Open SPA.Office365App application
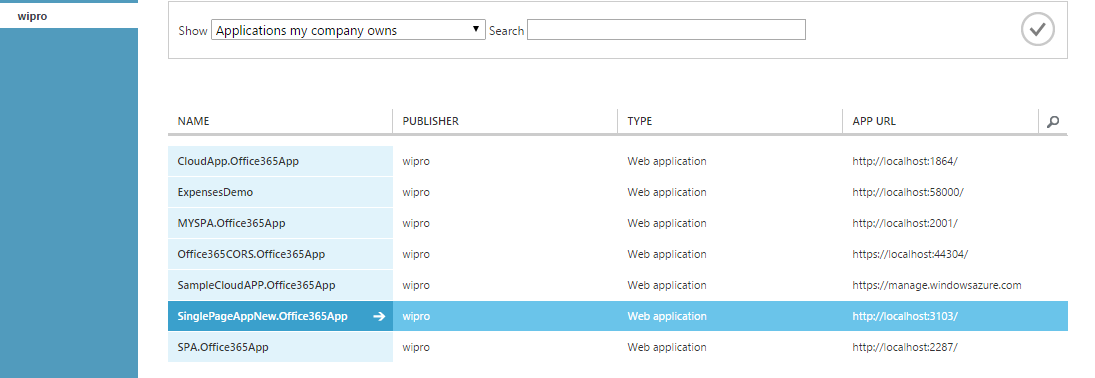 (223, 347)
